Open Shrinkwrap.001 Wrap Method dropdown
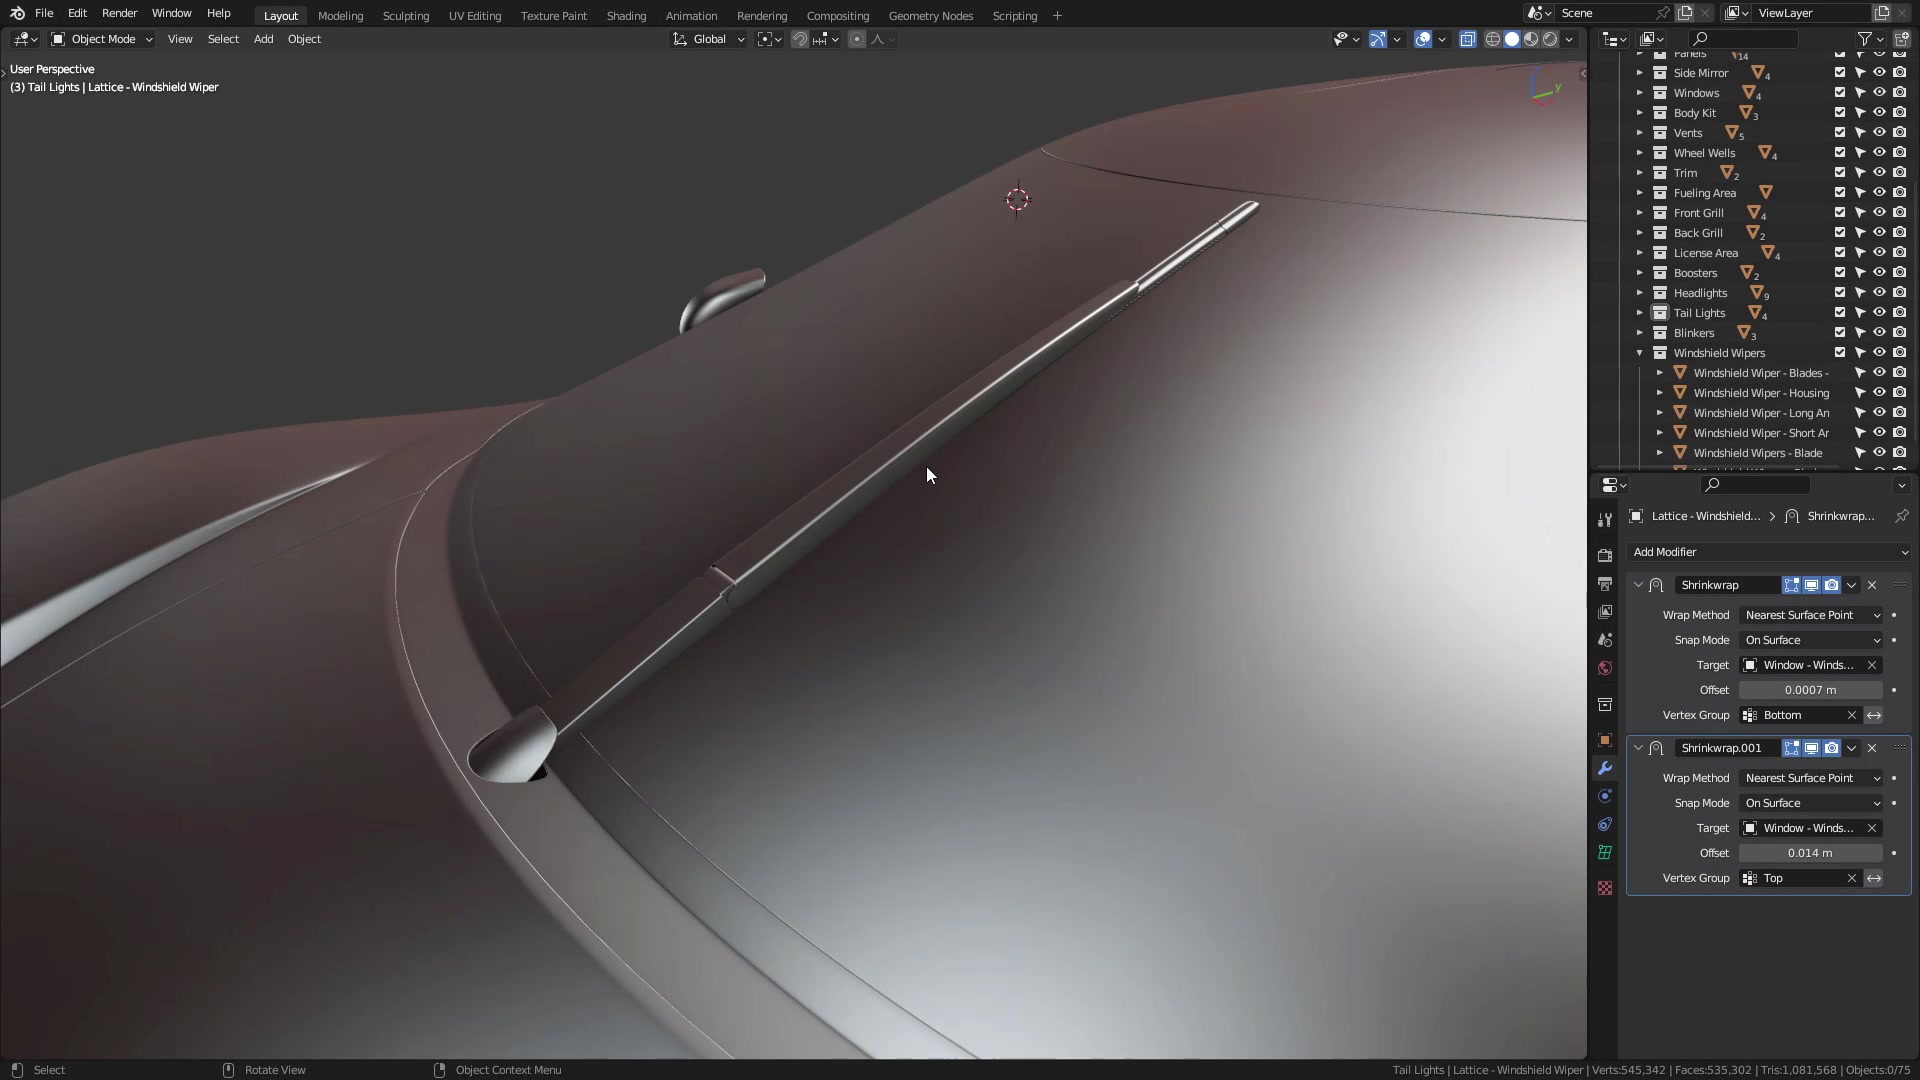Viewport: 1920px width, 1080px height. [1811, 778]
